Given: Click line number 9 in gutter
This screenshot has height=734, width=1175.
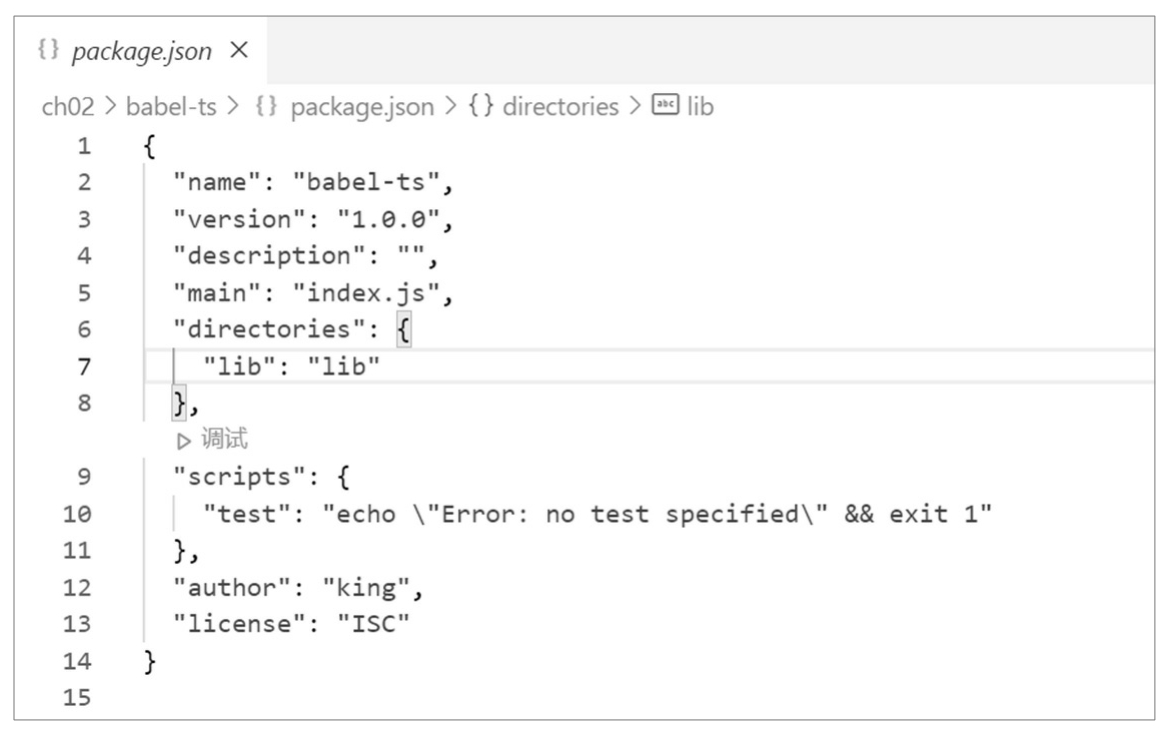Looking at the screenshot, I should [84, 477].
